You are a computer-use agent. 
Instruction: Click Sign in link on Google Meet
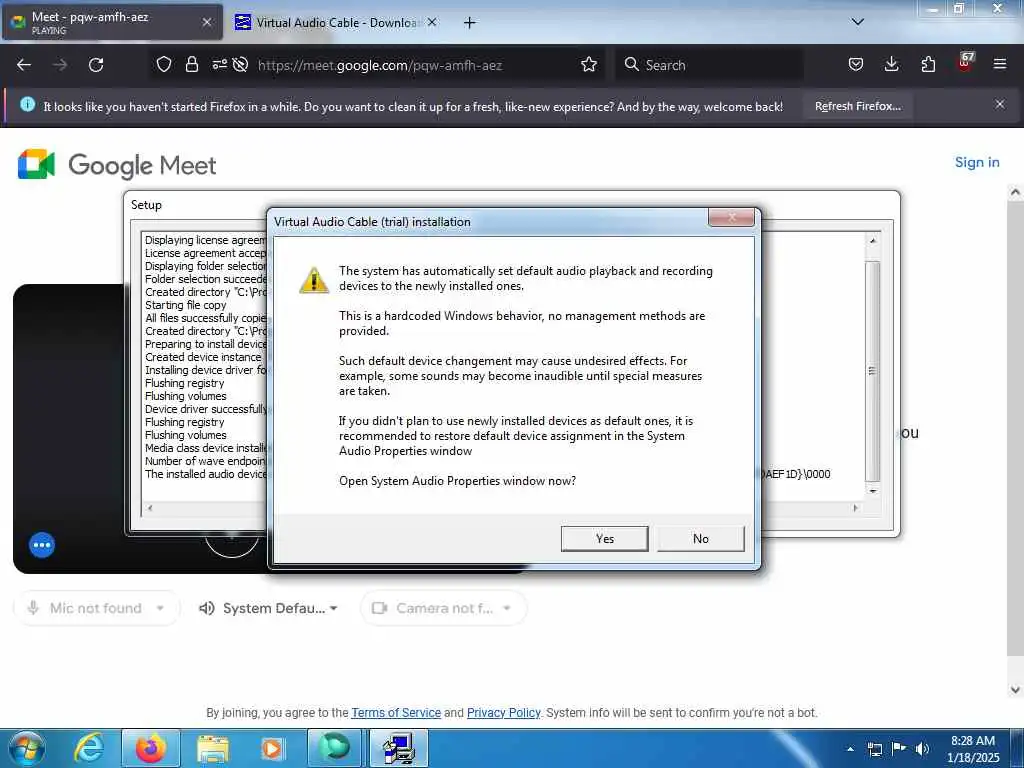tap(977, 163)
